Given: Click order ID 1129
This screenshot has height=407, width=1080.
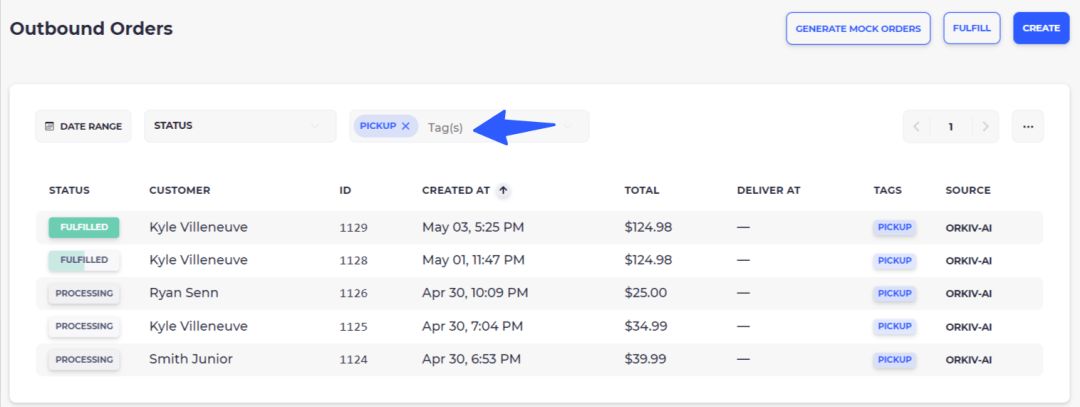Looking at the screenshot, I should tap(353, 228).
